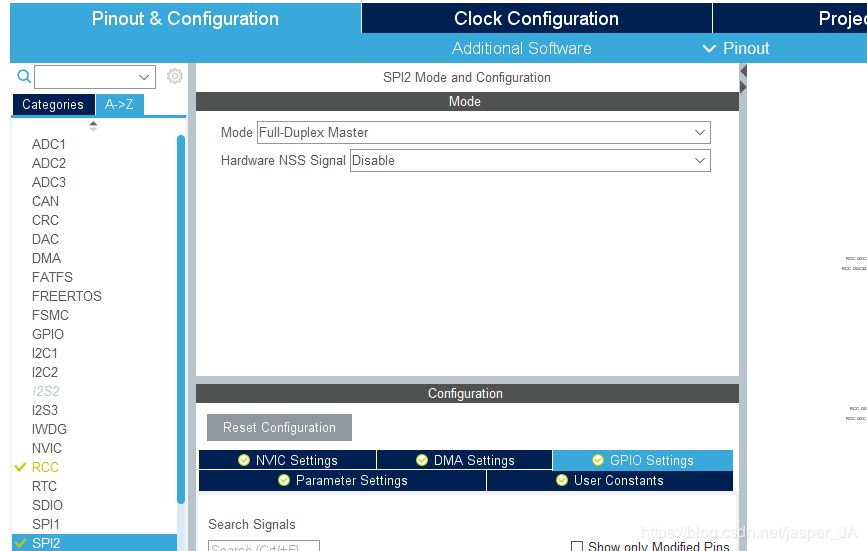Switch to the Clock Configuration tab
Viewport: 867px width, 551px height.
536,19
